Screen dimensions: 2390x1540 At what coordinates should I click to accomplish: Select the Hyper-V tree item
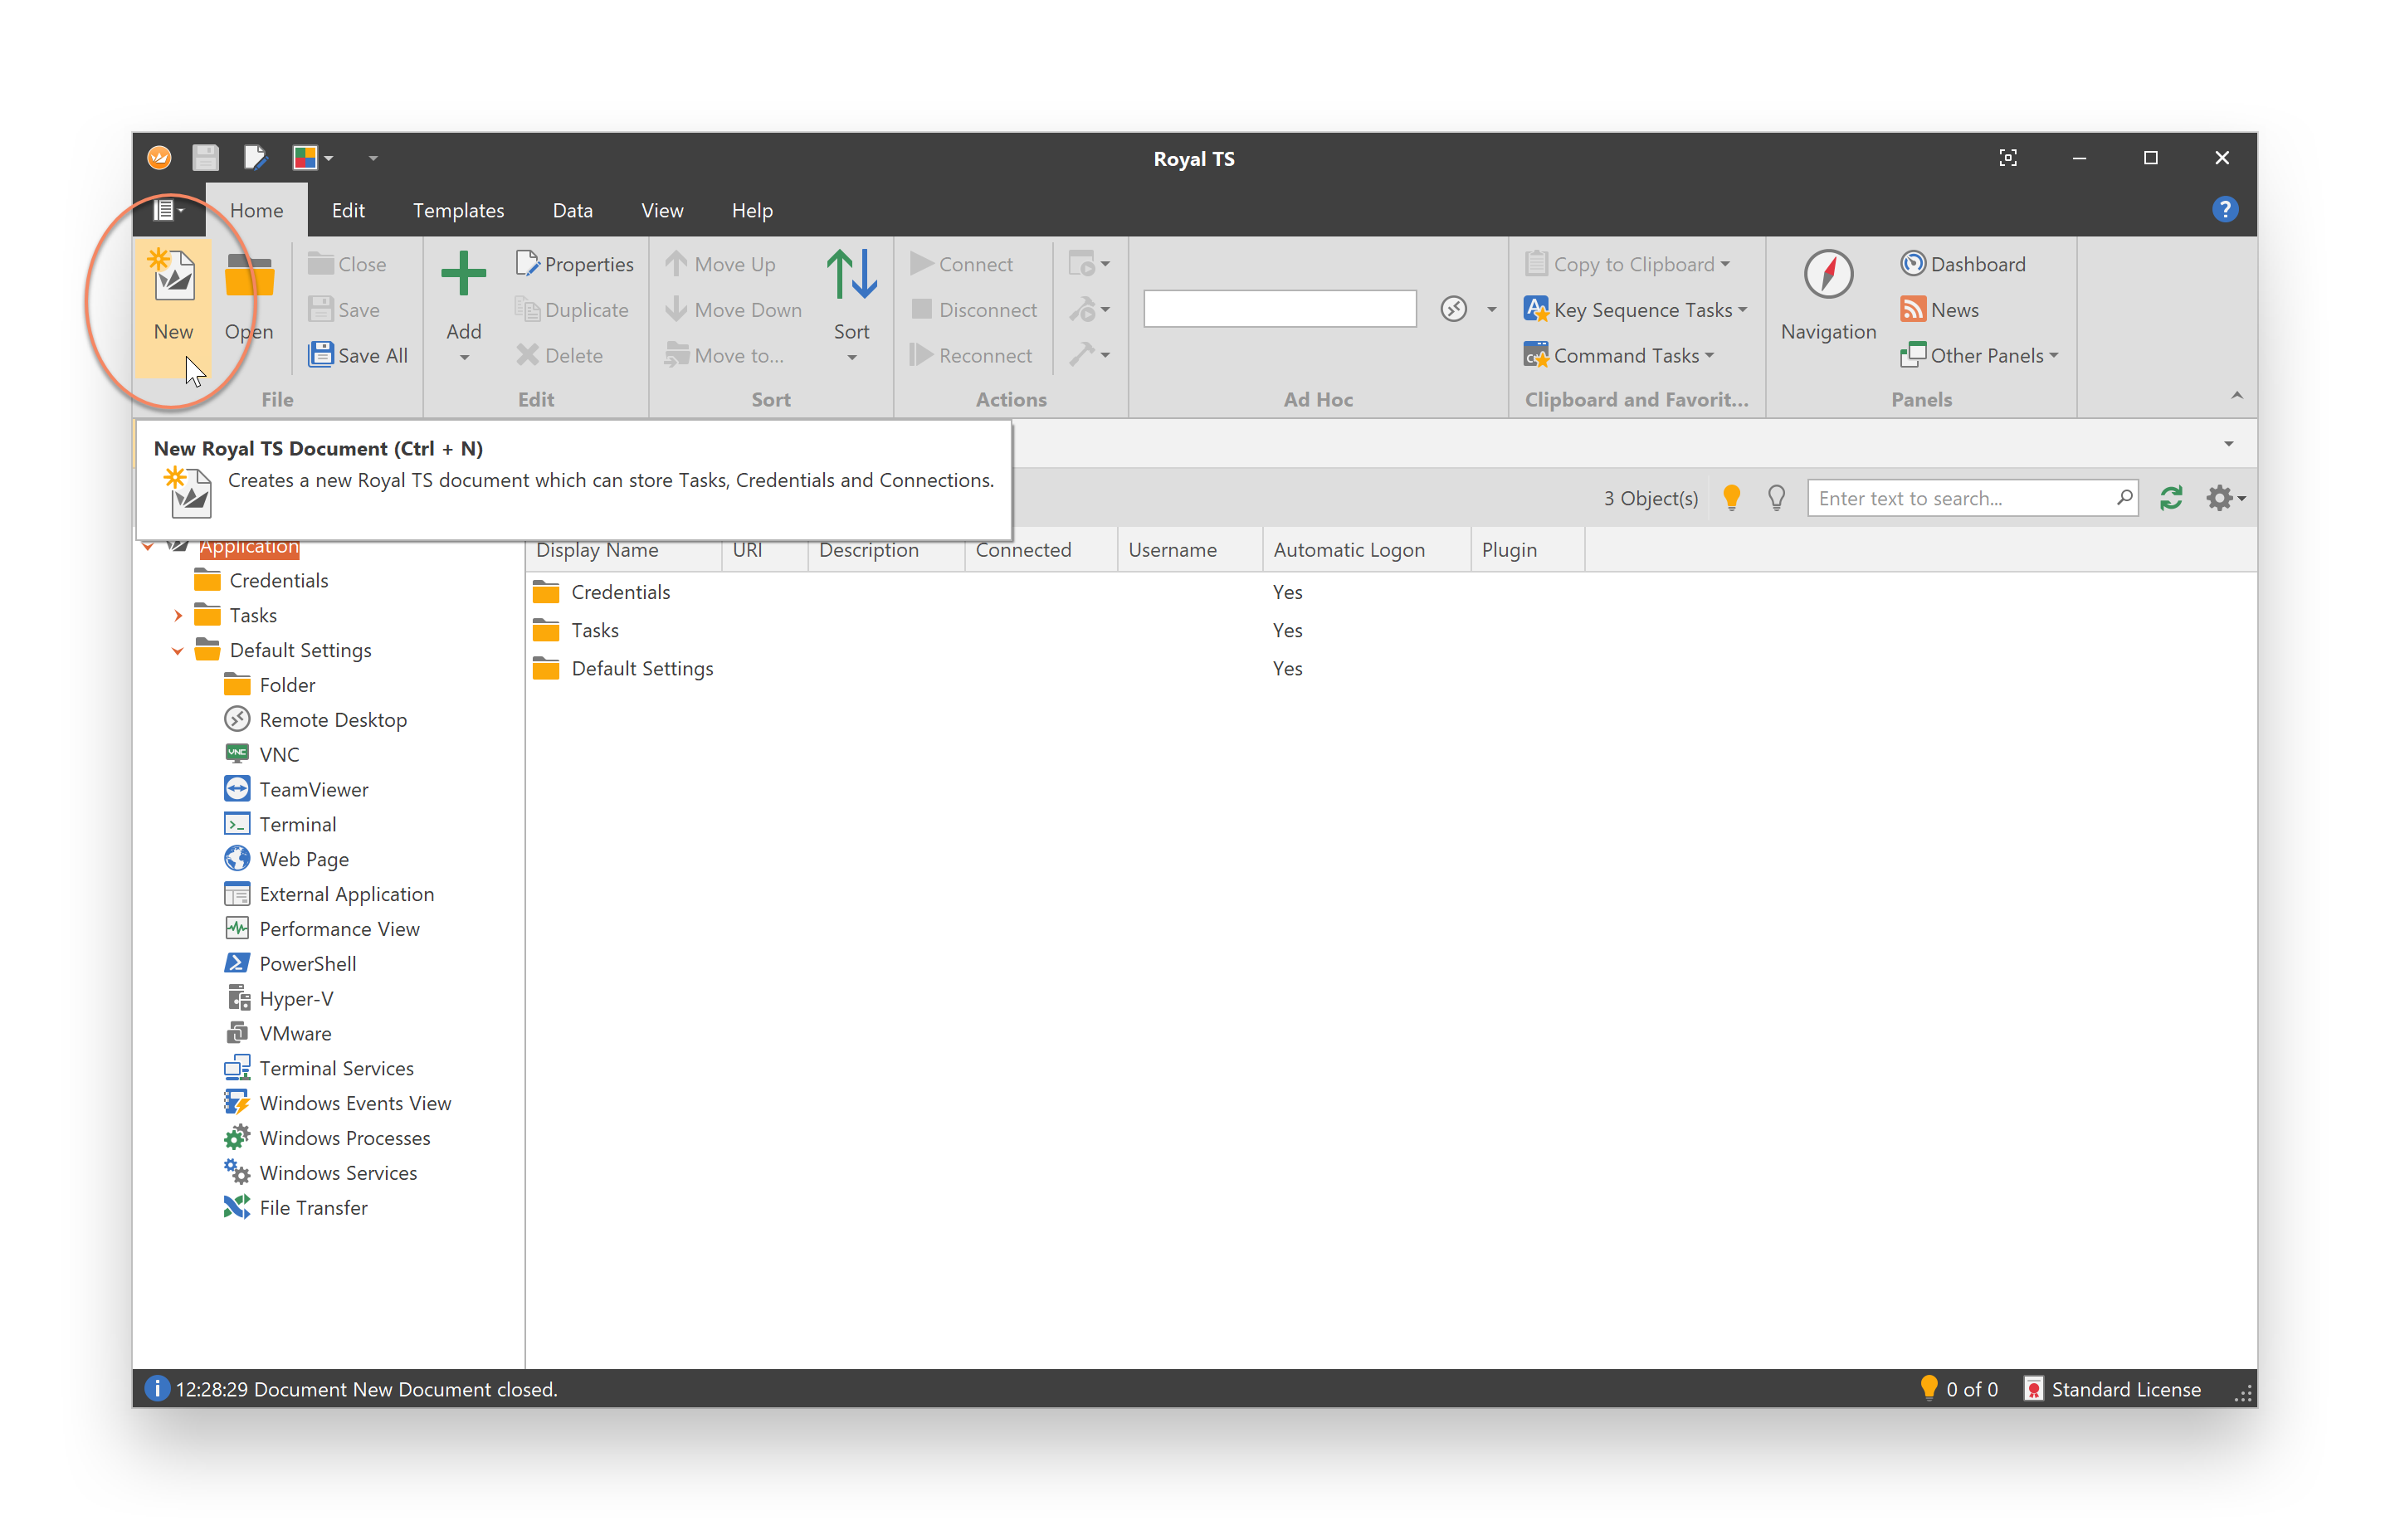(x=279, y=999)
